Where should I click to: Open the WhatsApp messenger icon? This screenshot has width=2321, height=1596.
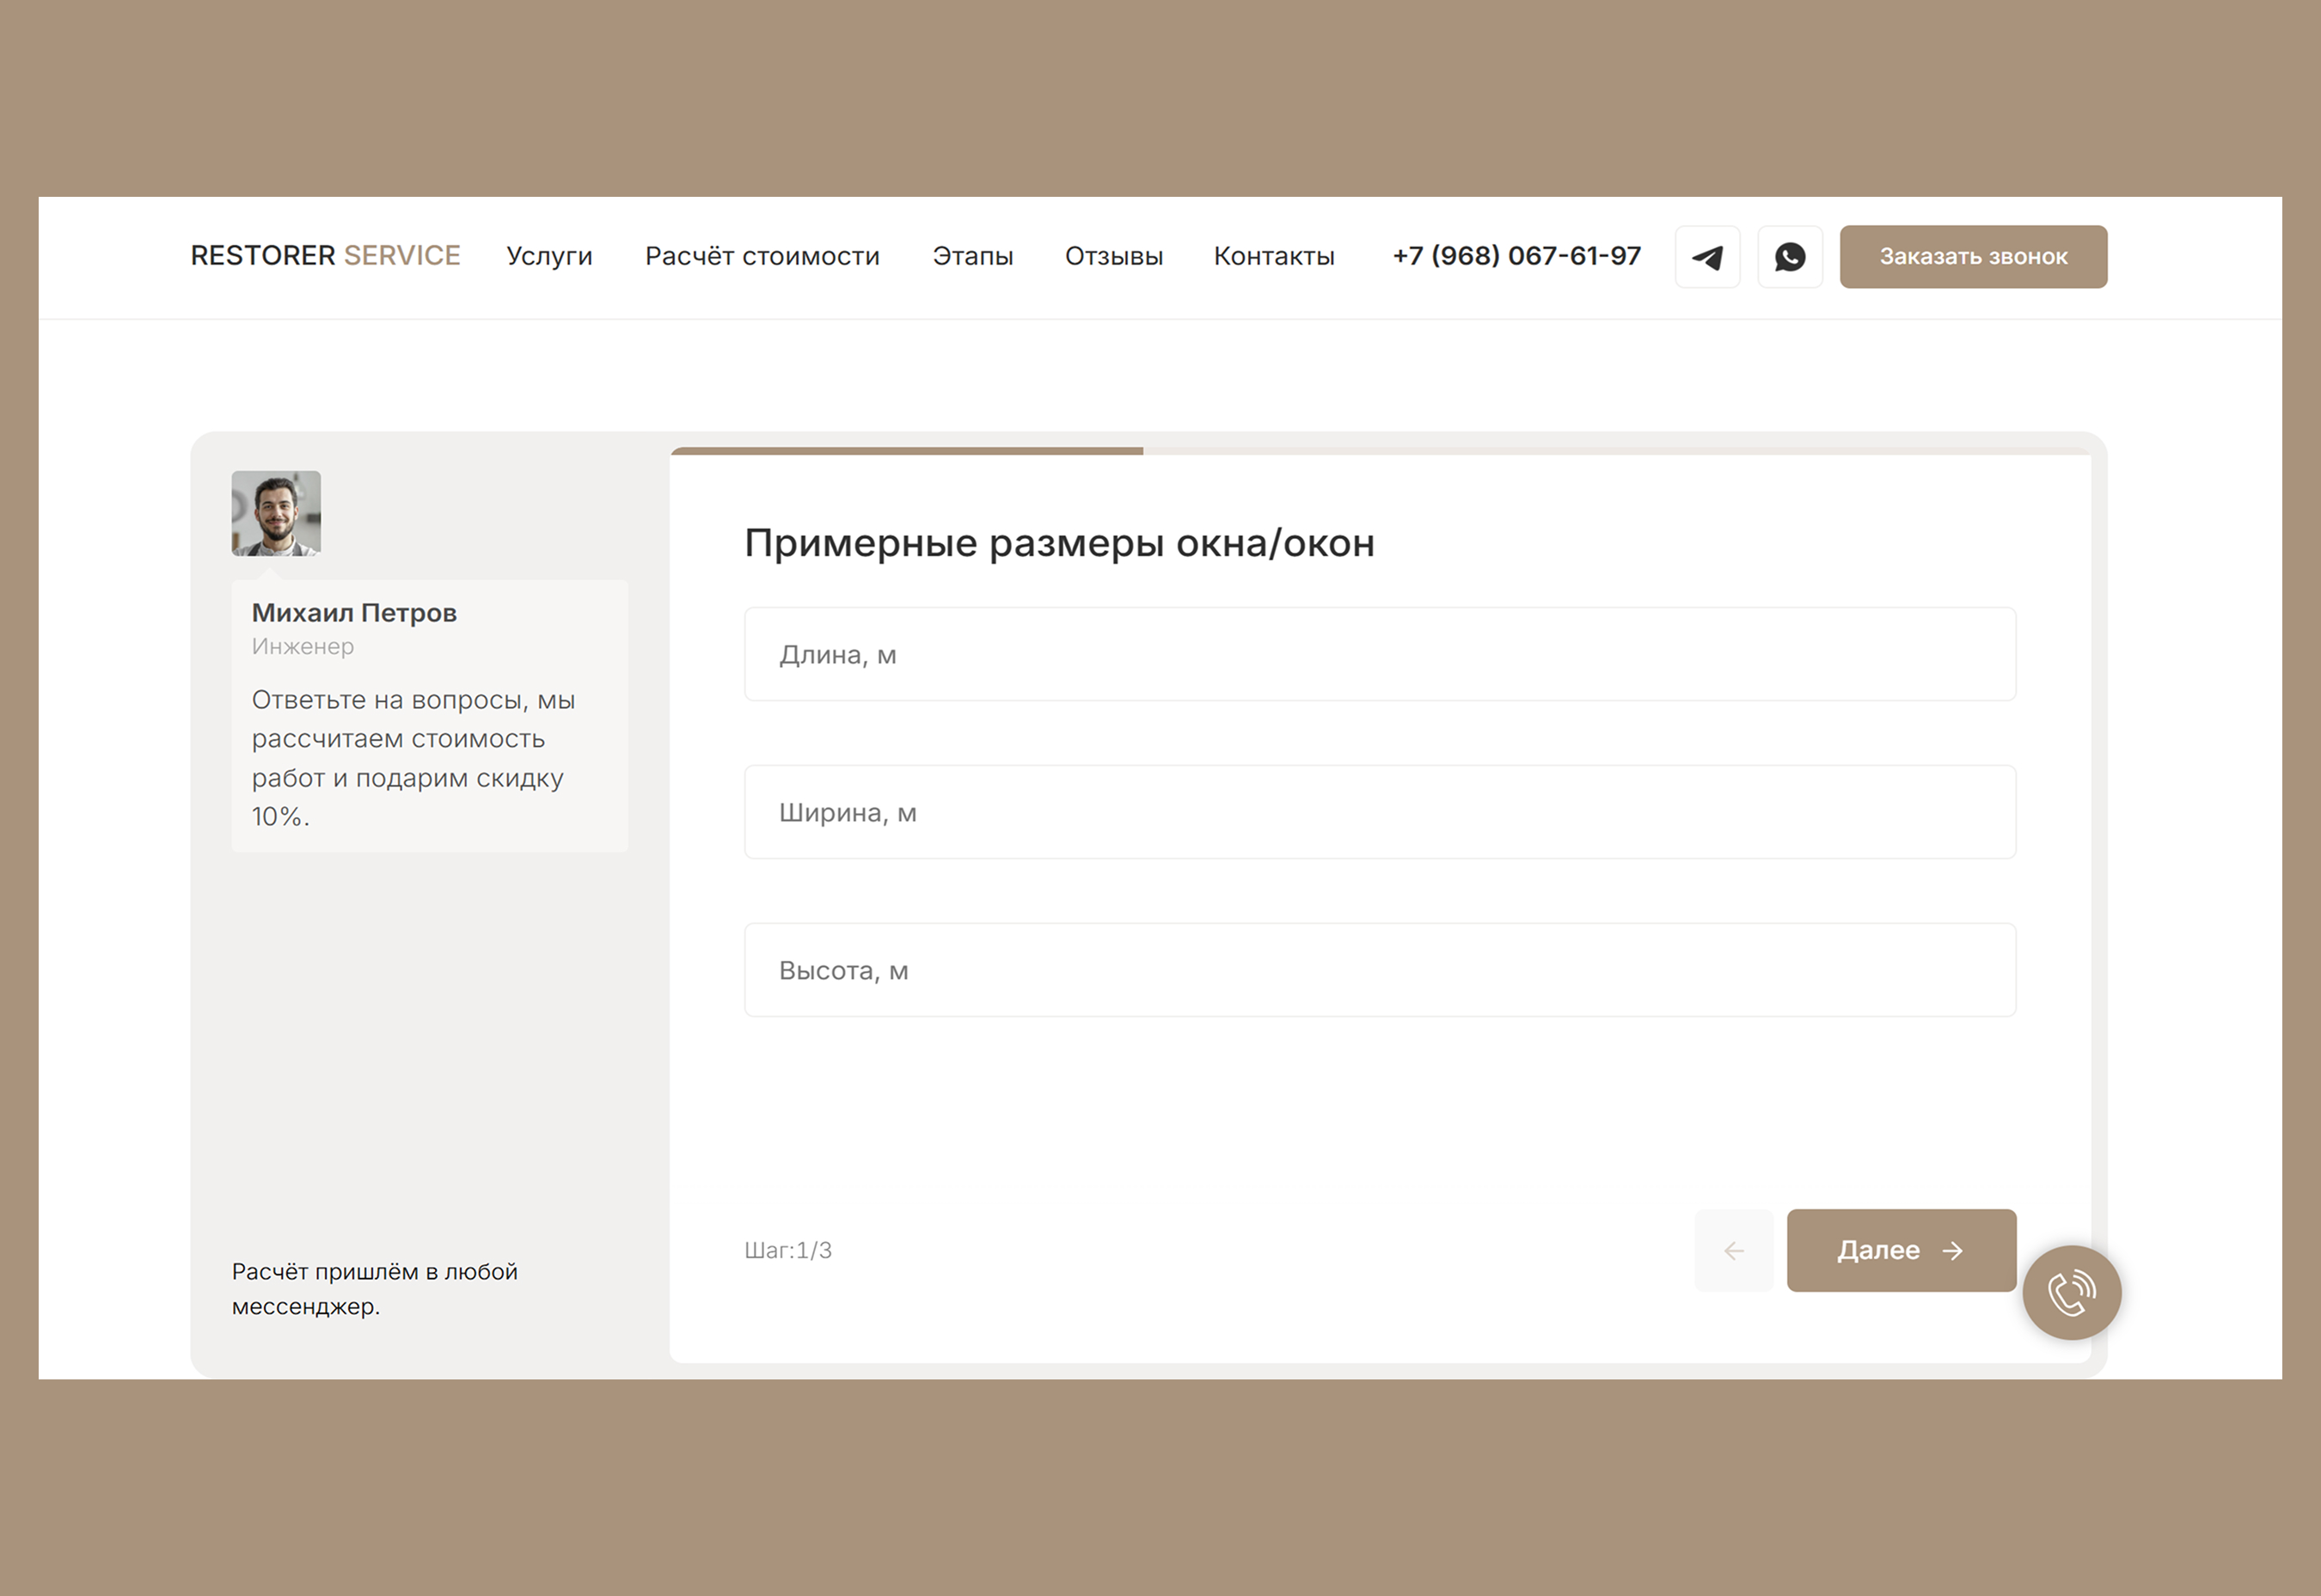coord(1790,257)
